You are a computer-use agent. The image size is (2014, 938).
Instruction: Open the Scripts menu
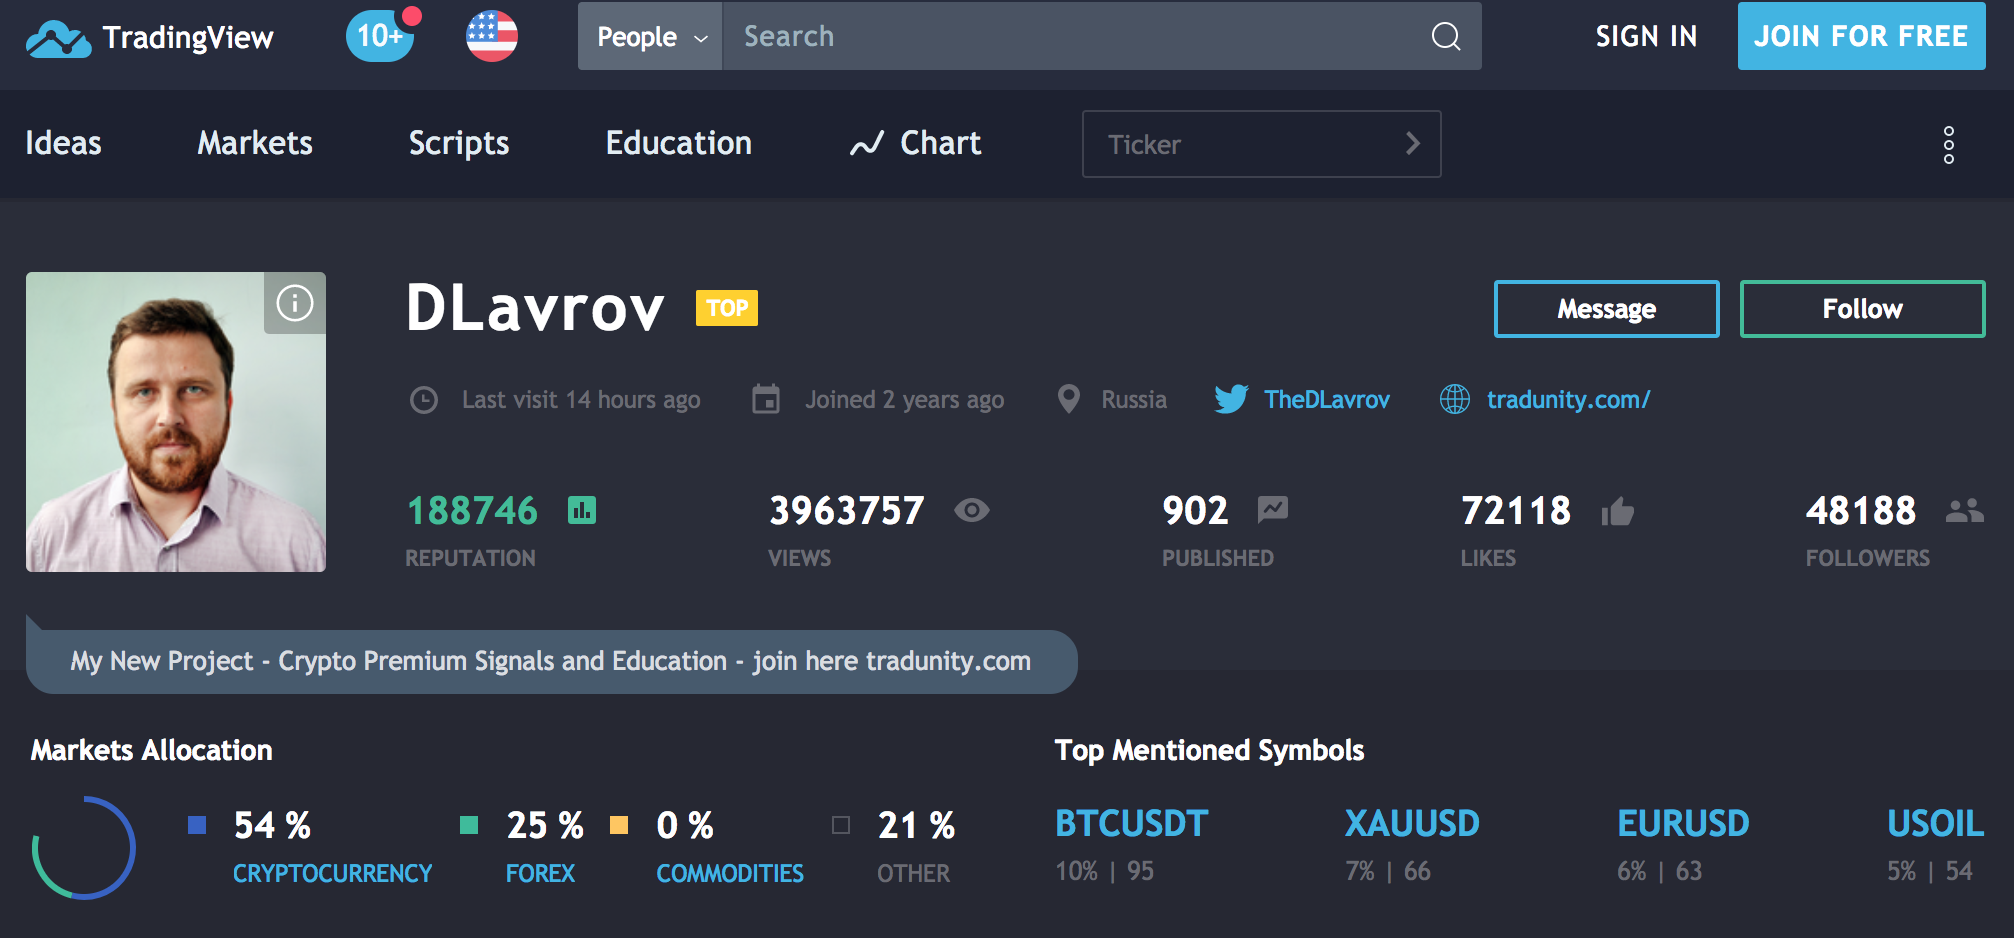tap(459, 143)
